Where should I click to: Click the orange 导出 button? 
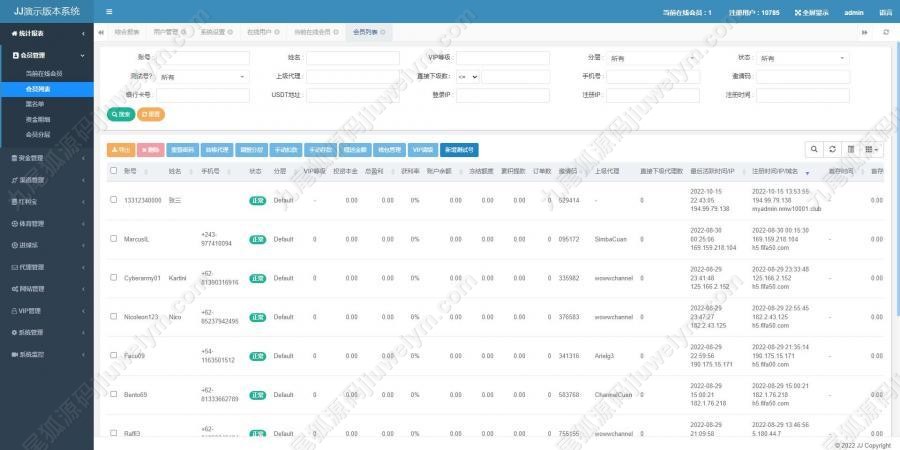tap(120, 149)
